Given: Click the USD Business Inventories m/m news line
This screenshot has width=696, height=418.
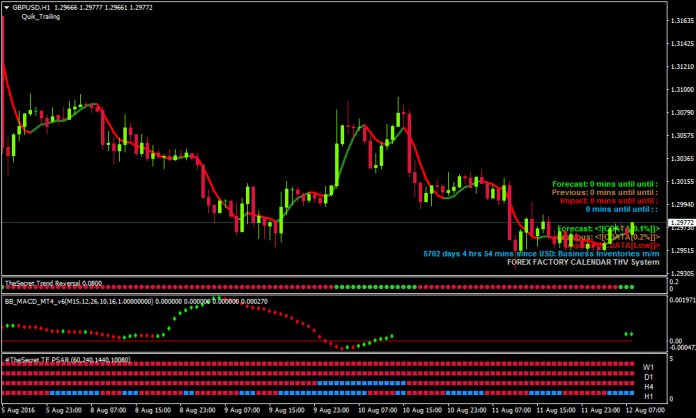Looking at the screenshot, I should click(542, 254).
